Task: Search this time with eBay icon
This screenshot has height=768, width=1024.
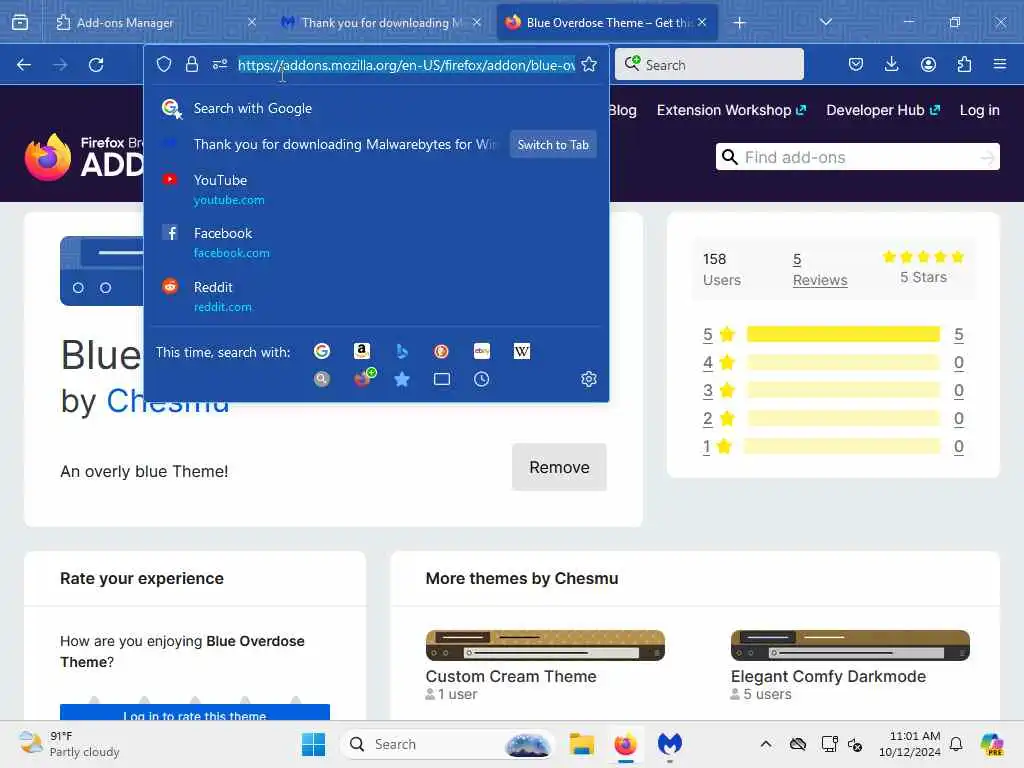Action: click(482, 351)
